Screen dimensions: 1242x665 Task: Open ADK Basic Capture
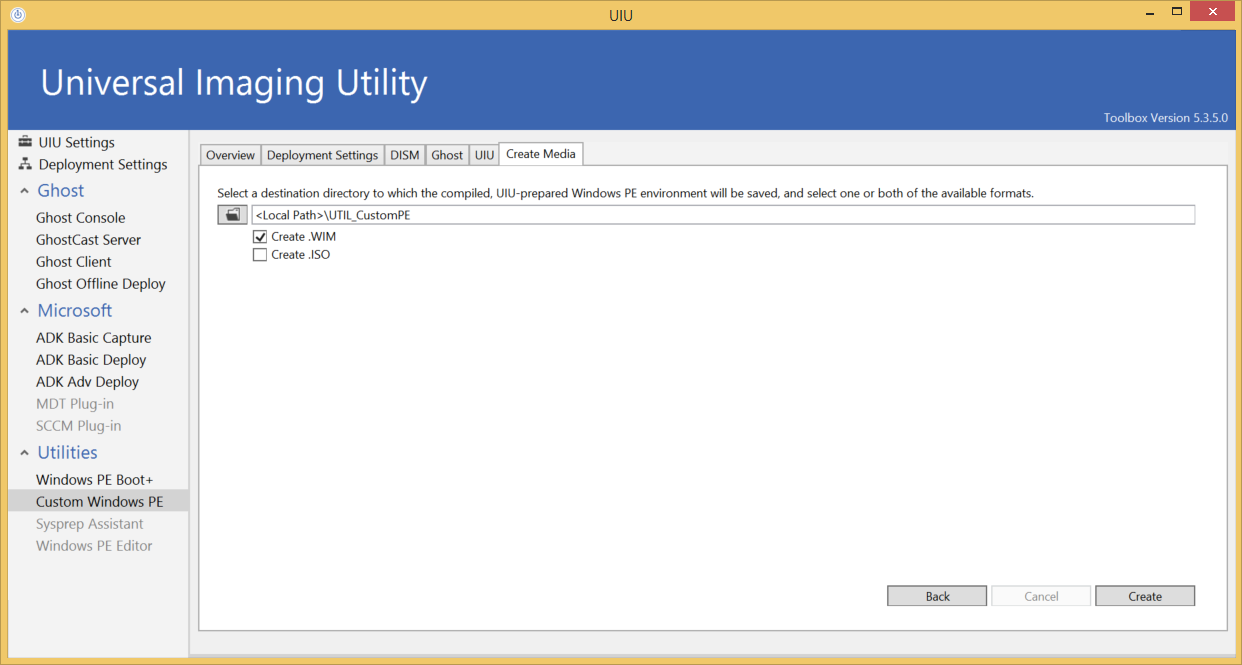[x=94, y=338]
